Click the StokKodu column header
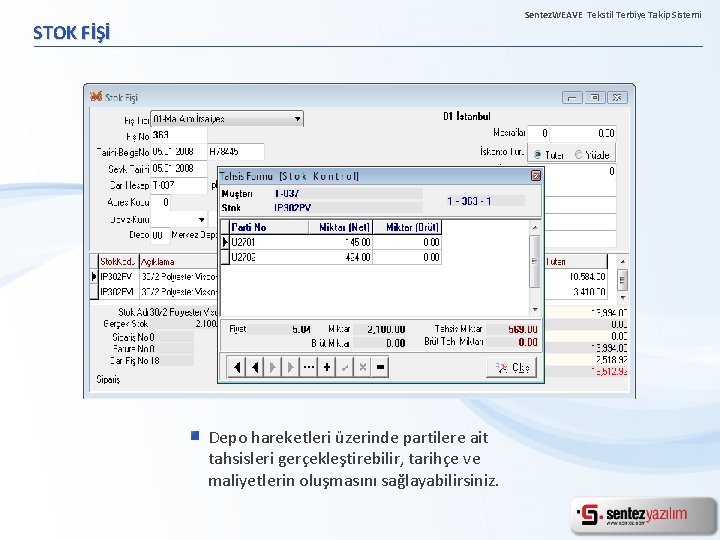The image size is (720, 540). (x=118, y=262)
